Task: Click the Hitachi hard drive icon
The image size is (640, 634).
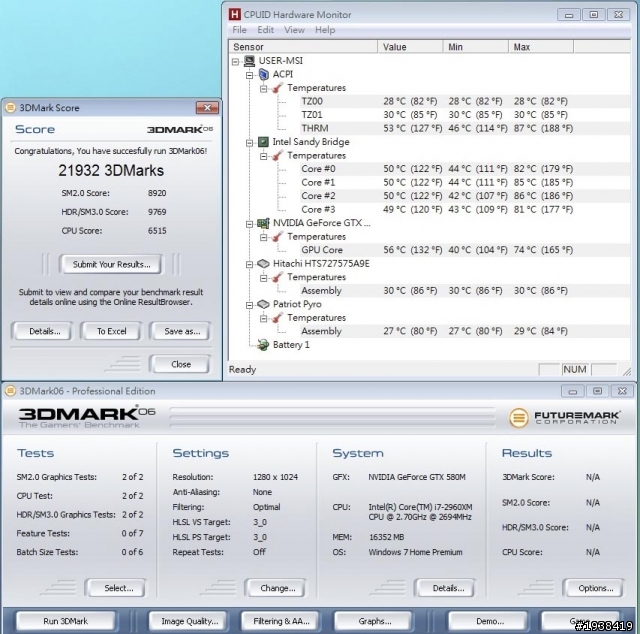Action: (x=263, y=264)
